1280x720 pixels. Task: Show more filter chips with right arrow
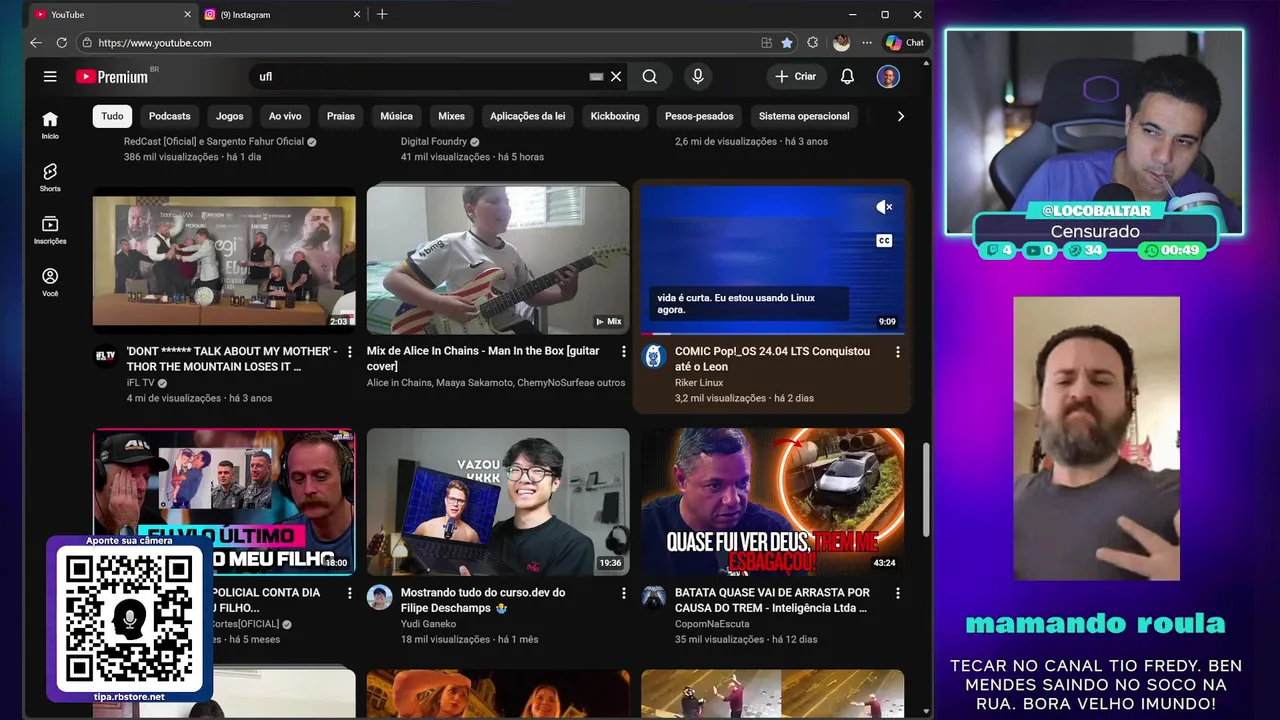[x=900, y=116]
